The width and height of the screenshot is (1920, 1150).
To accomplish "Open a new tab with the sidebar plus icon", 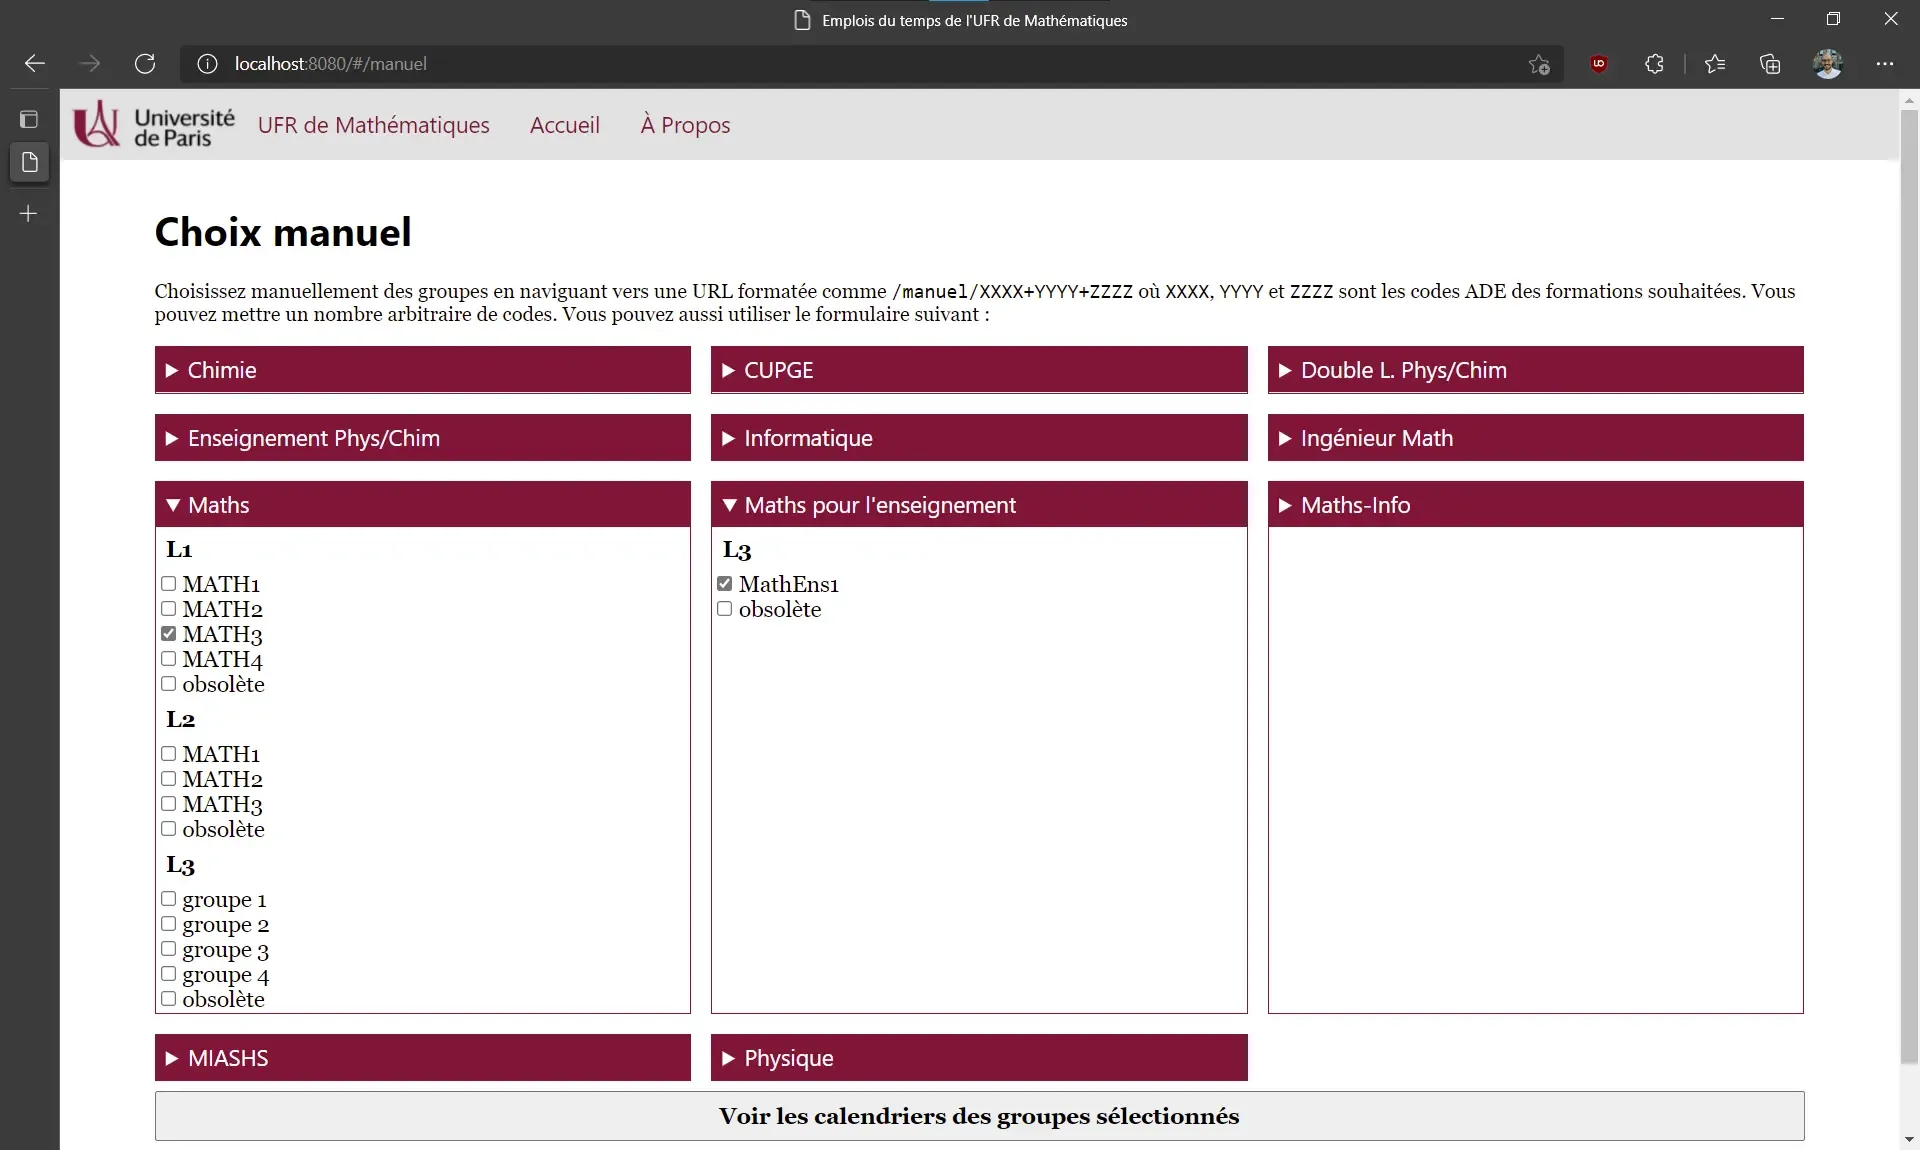I will [x=28, y=213].
